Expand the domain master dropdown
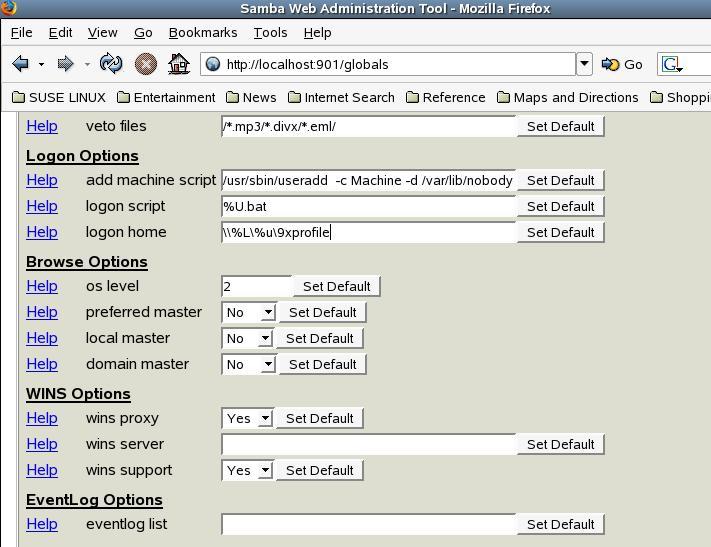The height and width of the screenshot is (547, 711). click(x=248, y=364)
